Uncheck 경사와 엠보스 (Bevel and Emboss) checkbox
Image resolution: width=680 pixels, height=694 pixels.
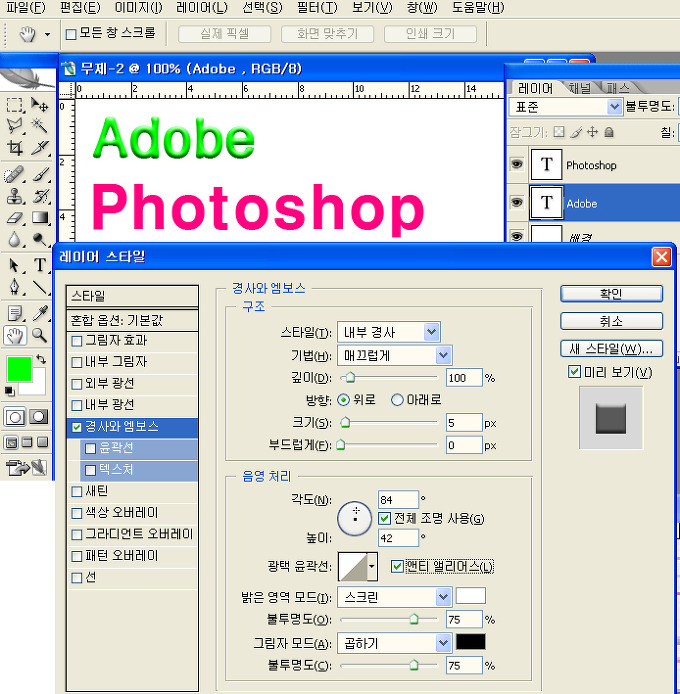[77, 427]
